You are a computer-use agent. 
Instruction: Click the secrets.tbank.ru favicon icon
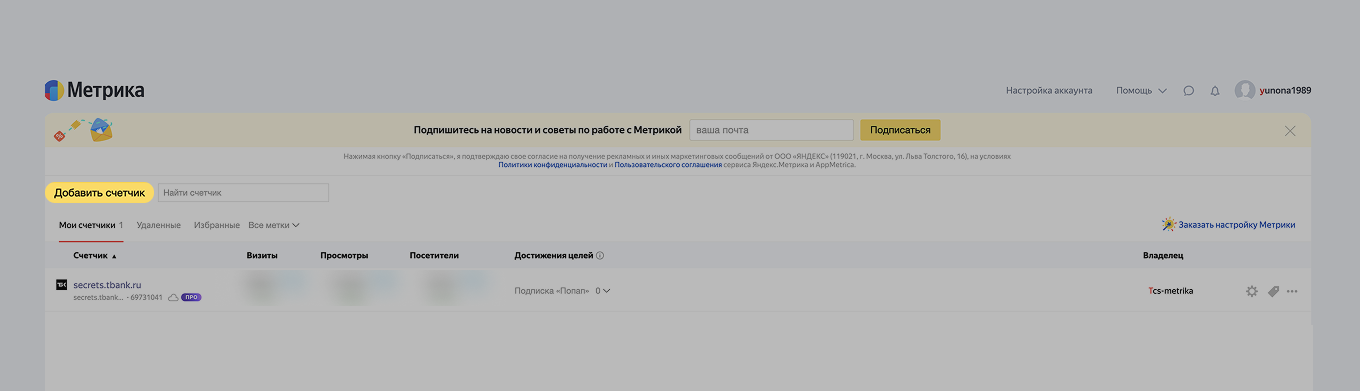61,285
